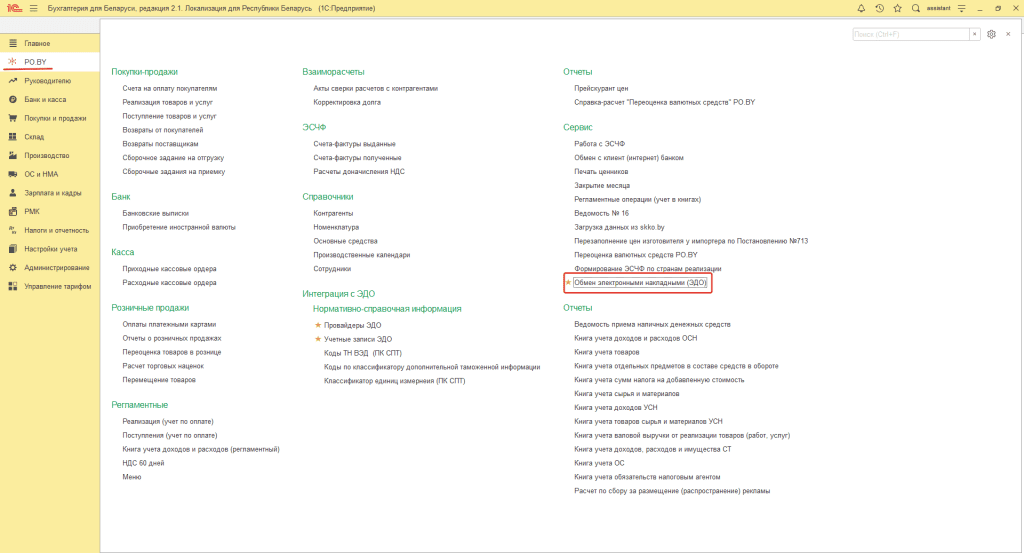Open Счета-фактуры выданные
Image resolution: width=1024 pixels, height=553 pixels.
click(355, 144)
